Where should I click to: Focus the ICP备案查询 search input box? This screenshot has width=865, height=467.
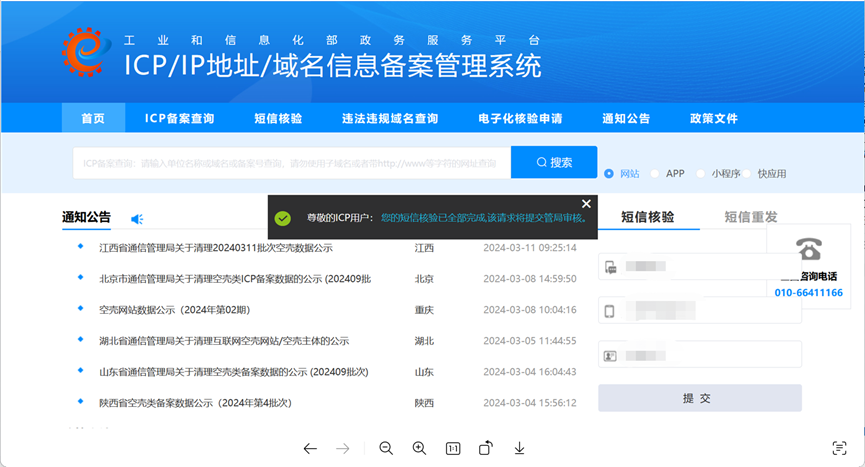pos(292,163)
